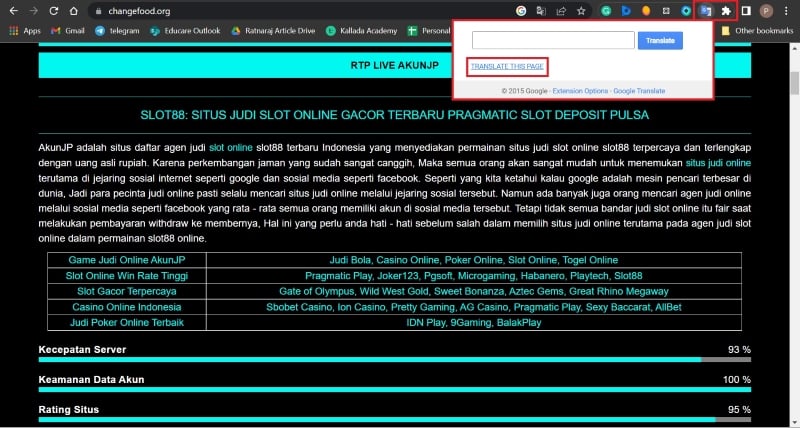Follow the 'slot online' link in paragraph
This screenshot has width=800, height=428.
pos(231,148)
